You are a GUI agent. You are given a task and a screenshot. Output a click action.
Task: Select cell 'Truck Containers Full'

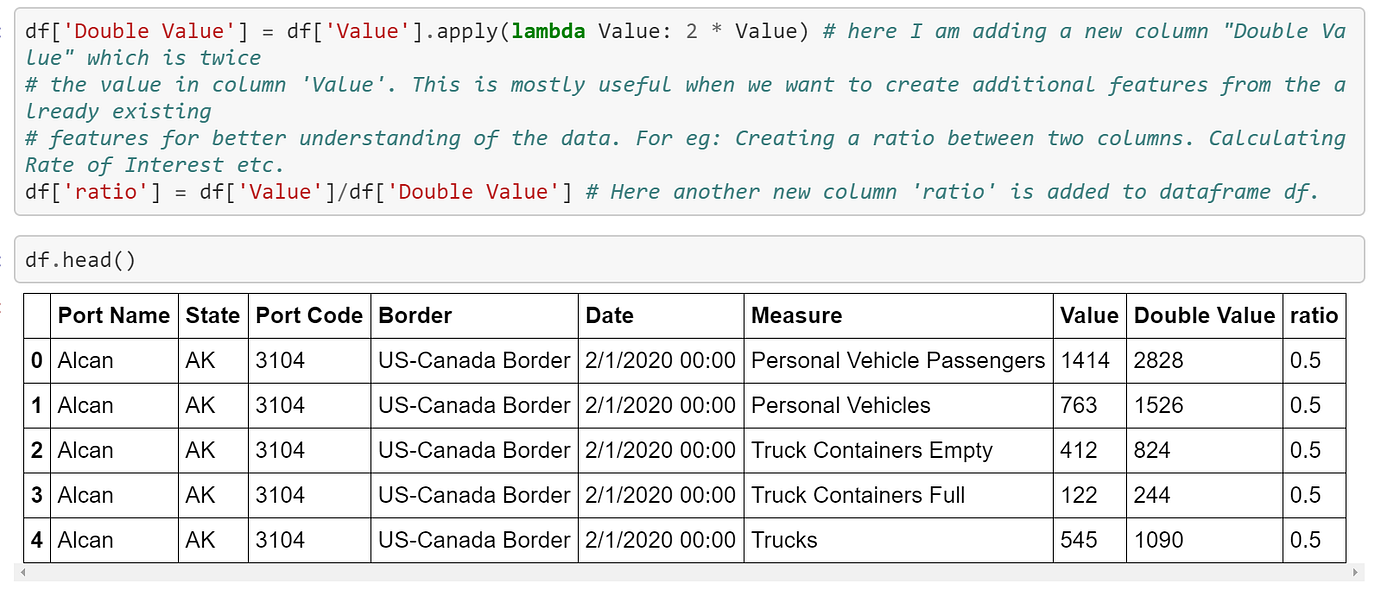[898, 495]
